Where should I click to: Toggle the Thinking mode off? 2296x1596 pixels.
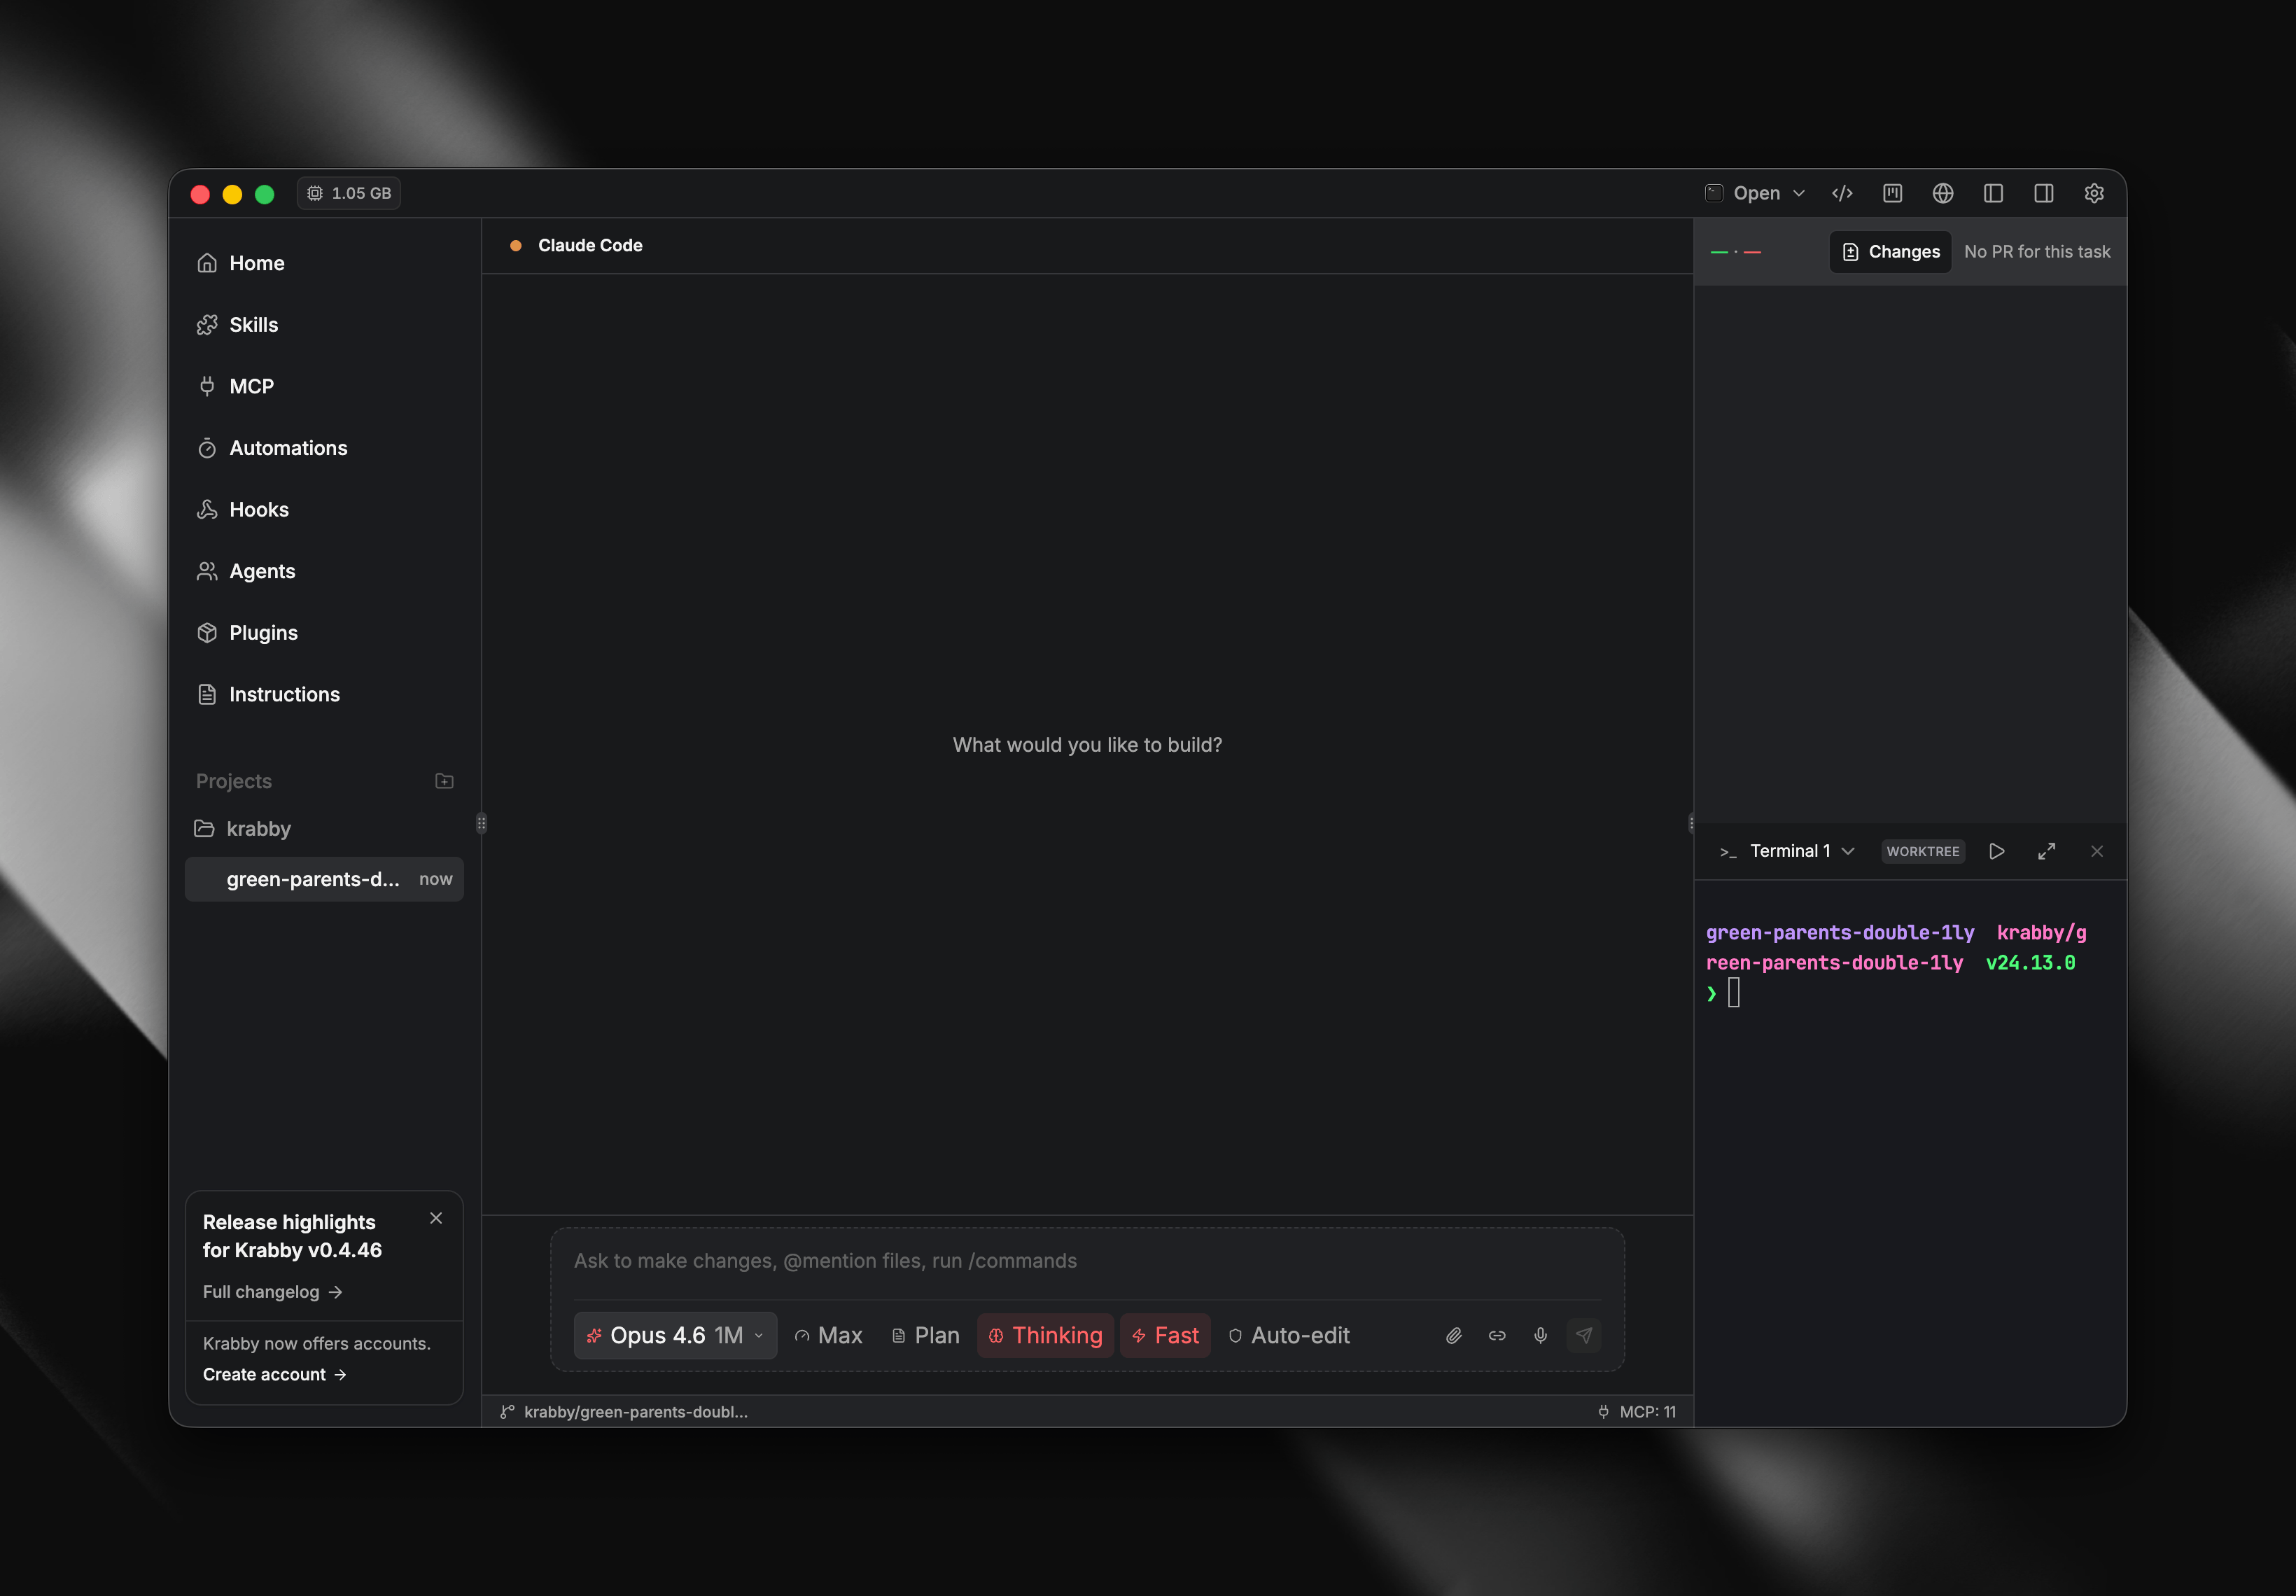(x=1045, y=1335)
